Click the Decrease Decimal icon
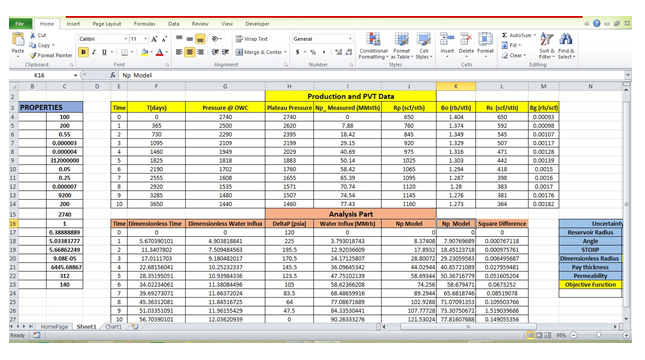 [x=349, y=52]
